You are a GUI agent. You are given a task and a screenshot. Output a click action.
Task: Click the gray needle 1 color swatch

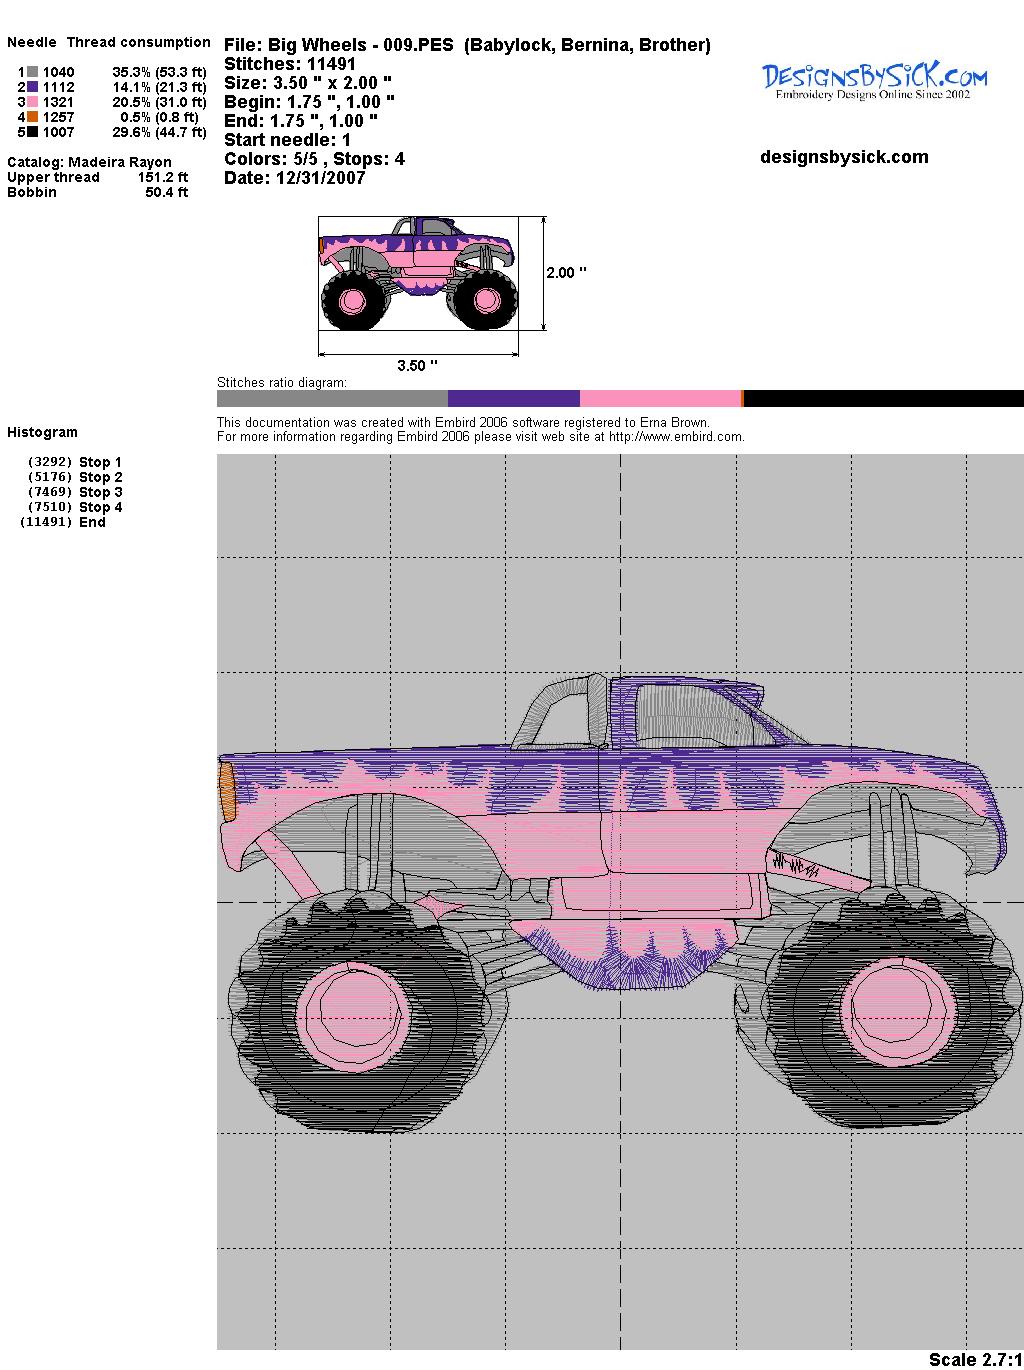coord(33,72)
